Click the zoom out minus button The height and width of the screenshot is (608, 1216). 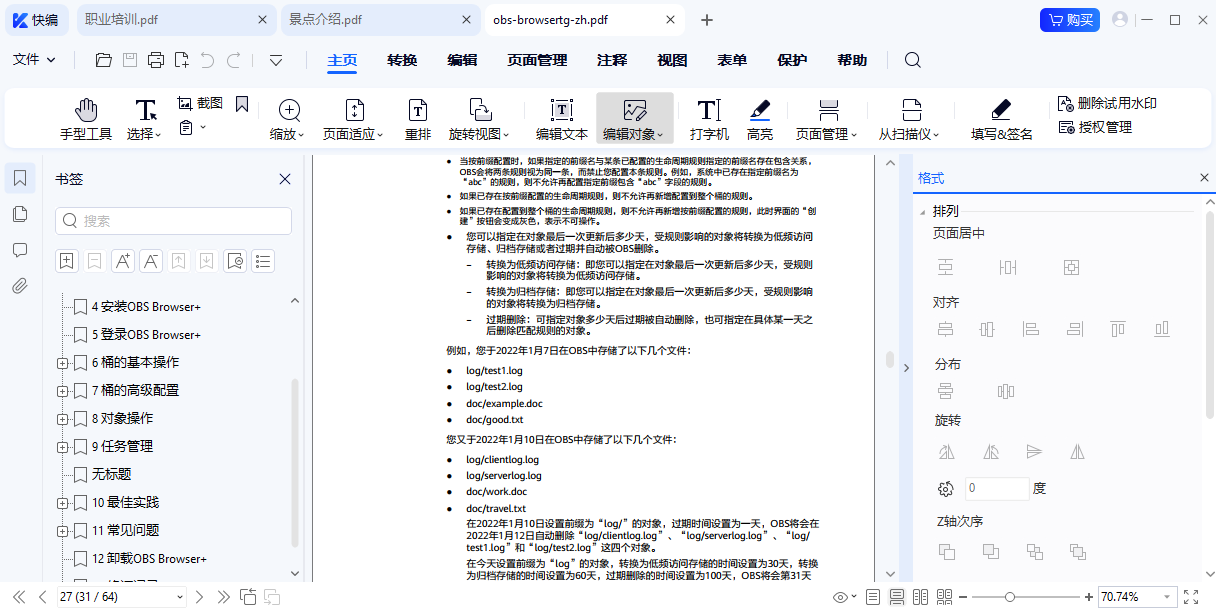coord(963,597)
